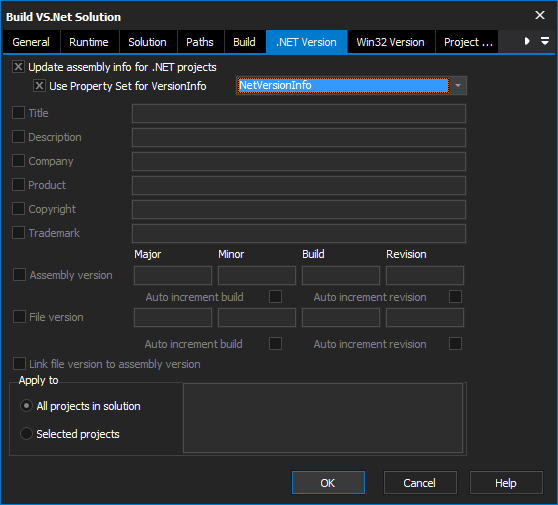Click Assembly version Minor field
This screenshot has width=558, height=505.
pos(257,275)
